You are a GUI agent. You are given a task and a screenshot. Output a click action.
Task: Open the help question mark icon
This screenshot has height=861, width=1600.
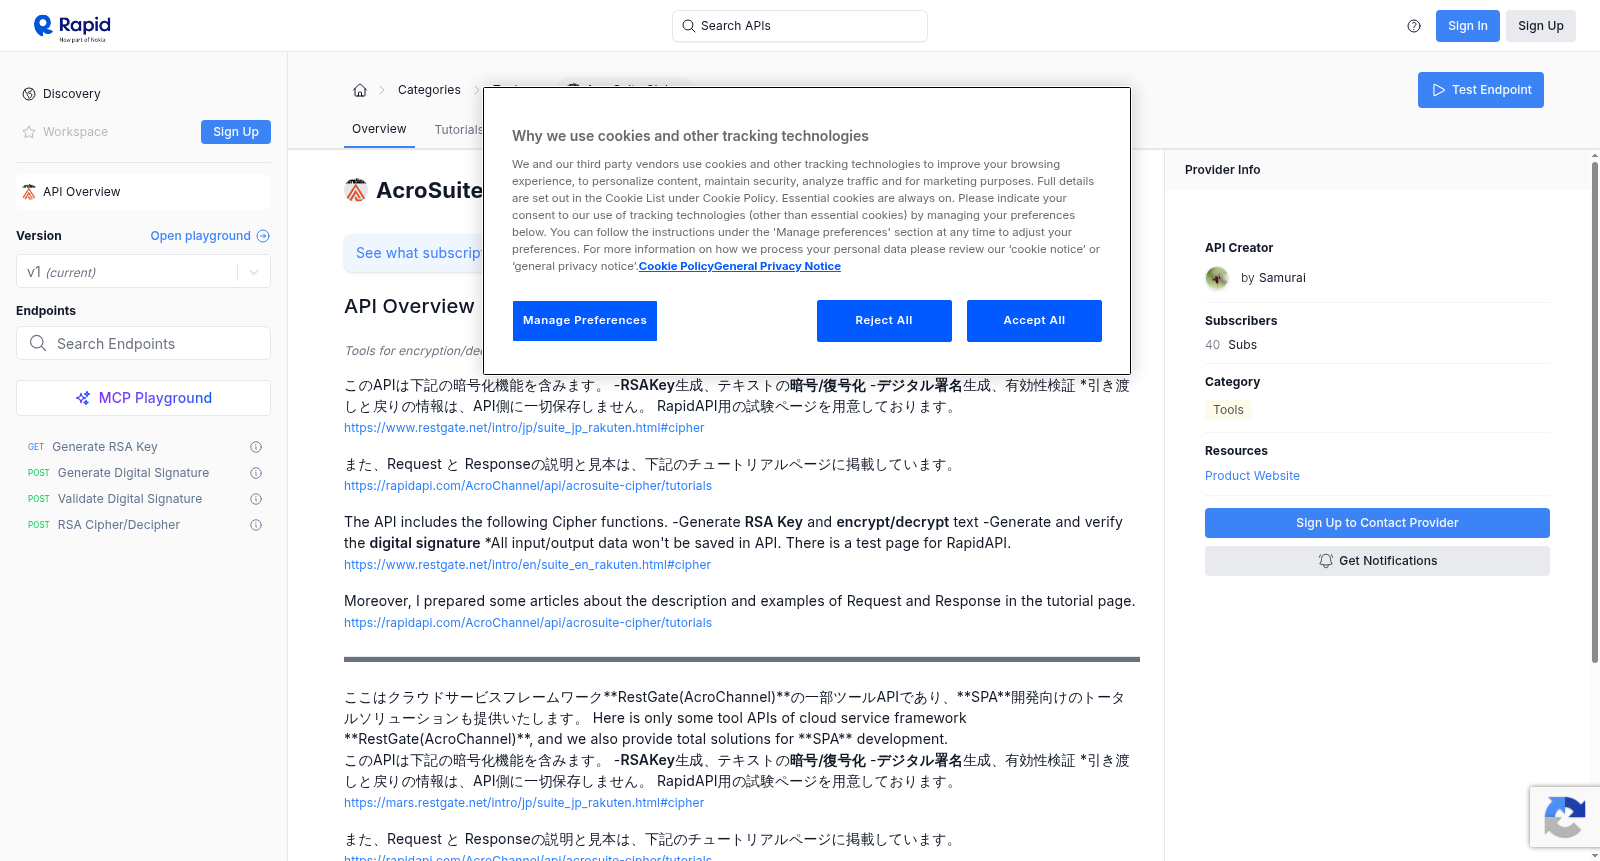[x=1414, y=26]
